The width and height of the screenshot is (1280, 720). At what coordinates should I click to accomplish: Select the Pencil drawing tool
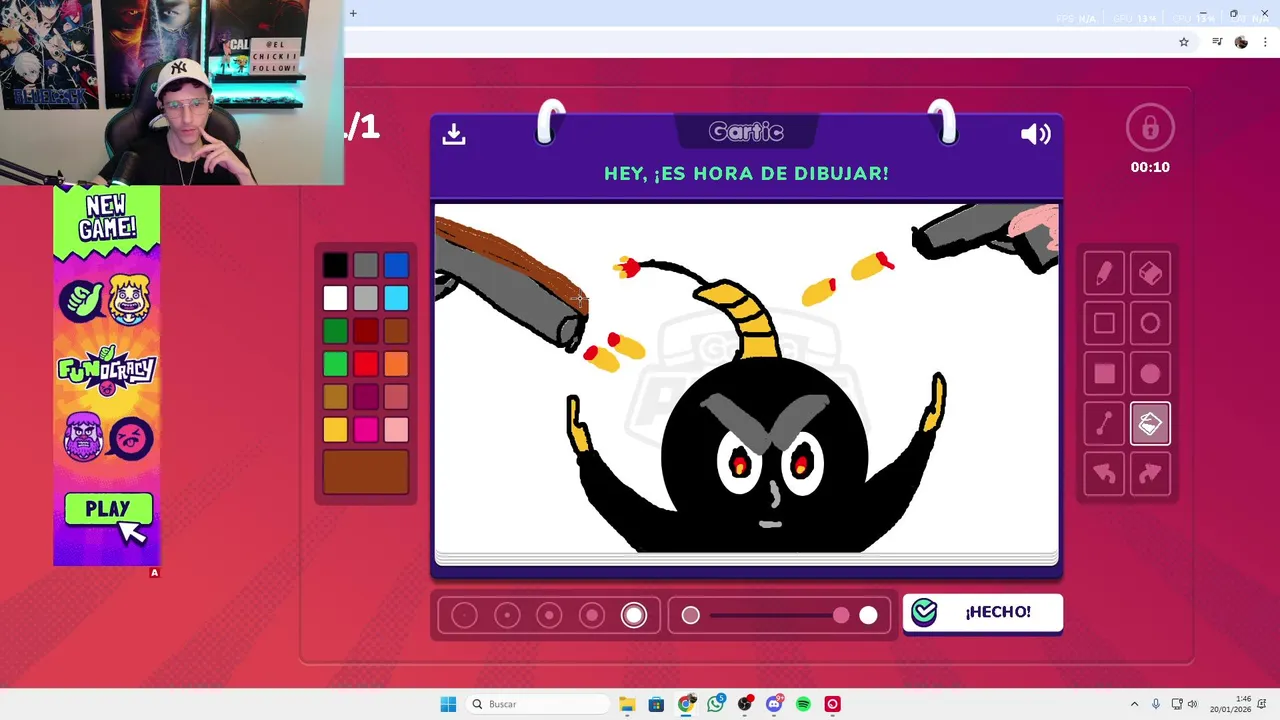click(1104, 273)
